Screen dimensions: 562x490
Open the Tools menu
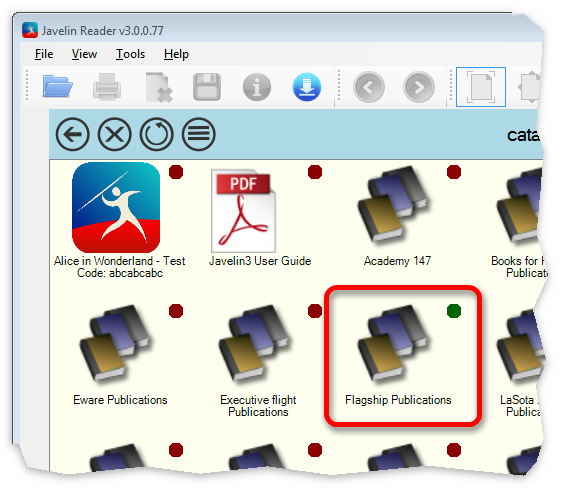pos(130,54)
